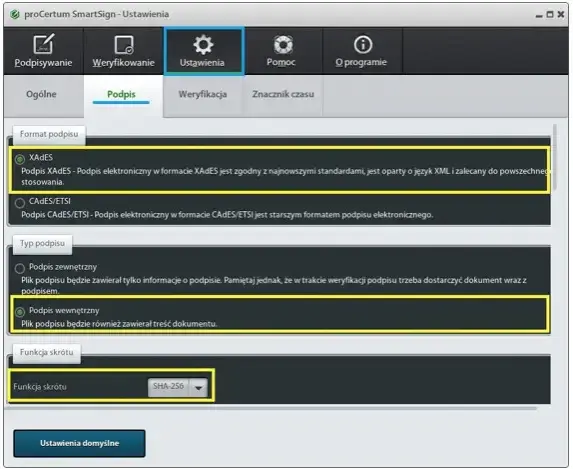This screenshot has height=469, width=573.
Task: Choose Podpis wewnętrzny signature type
Action: tap(20, 312)
